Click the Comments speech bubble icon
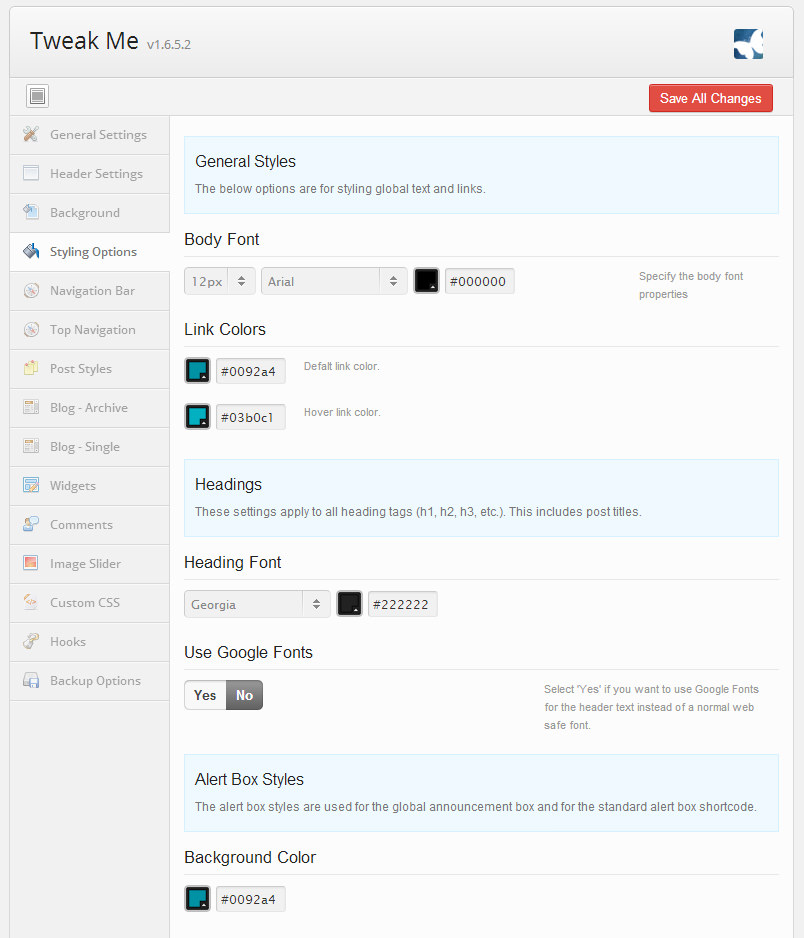The height and width of the screenshot is (938, 804). click(31, 525)
